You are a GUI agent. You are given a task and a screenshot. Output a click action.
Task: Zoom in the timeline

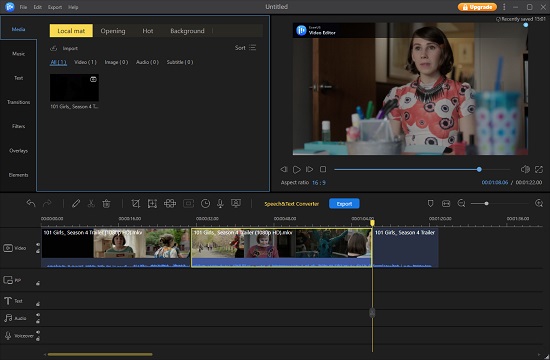tap(539, 203)
